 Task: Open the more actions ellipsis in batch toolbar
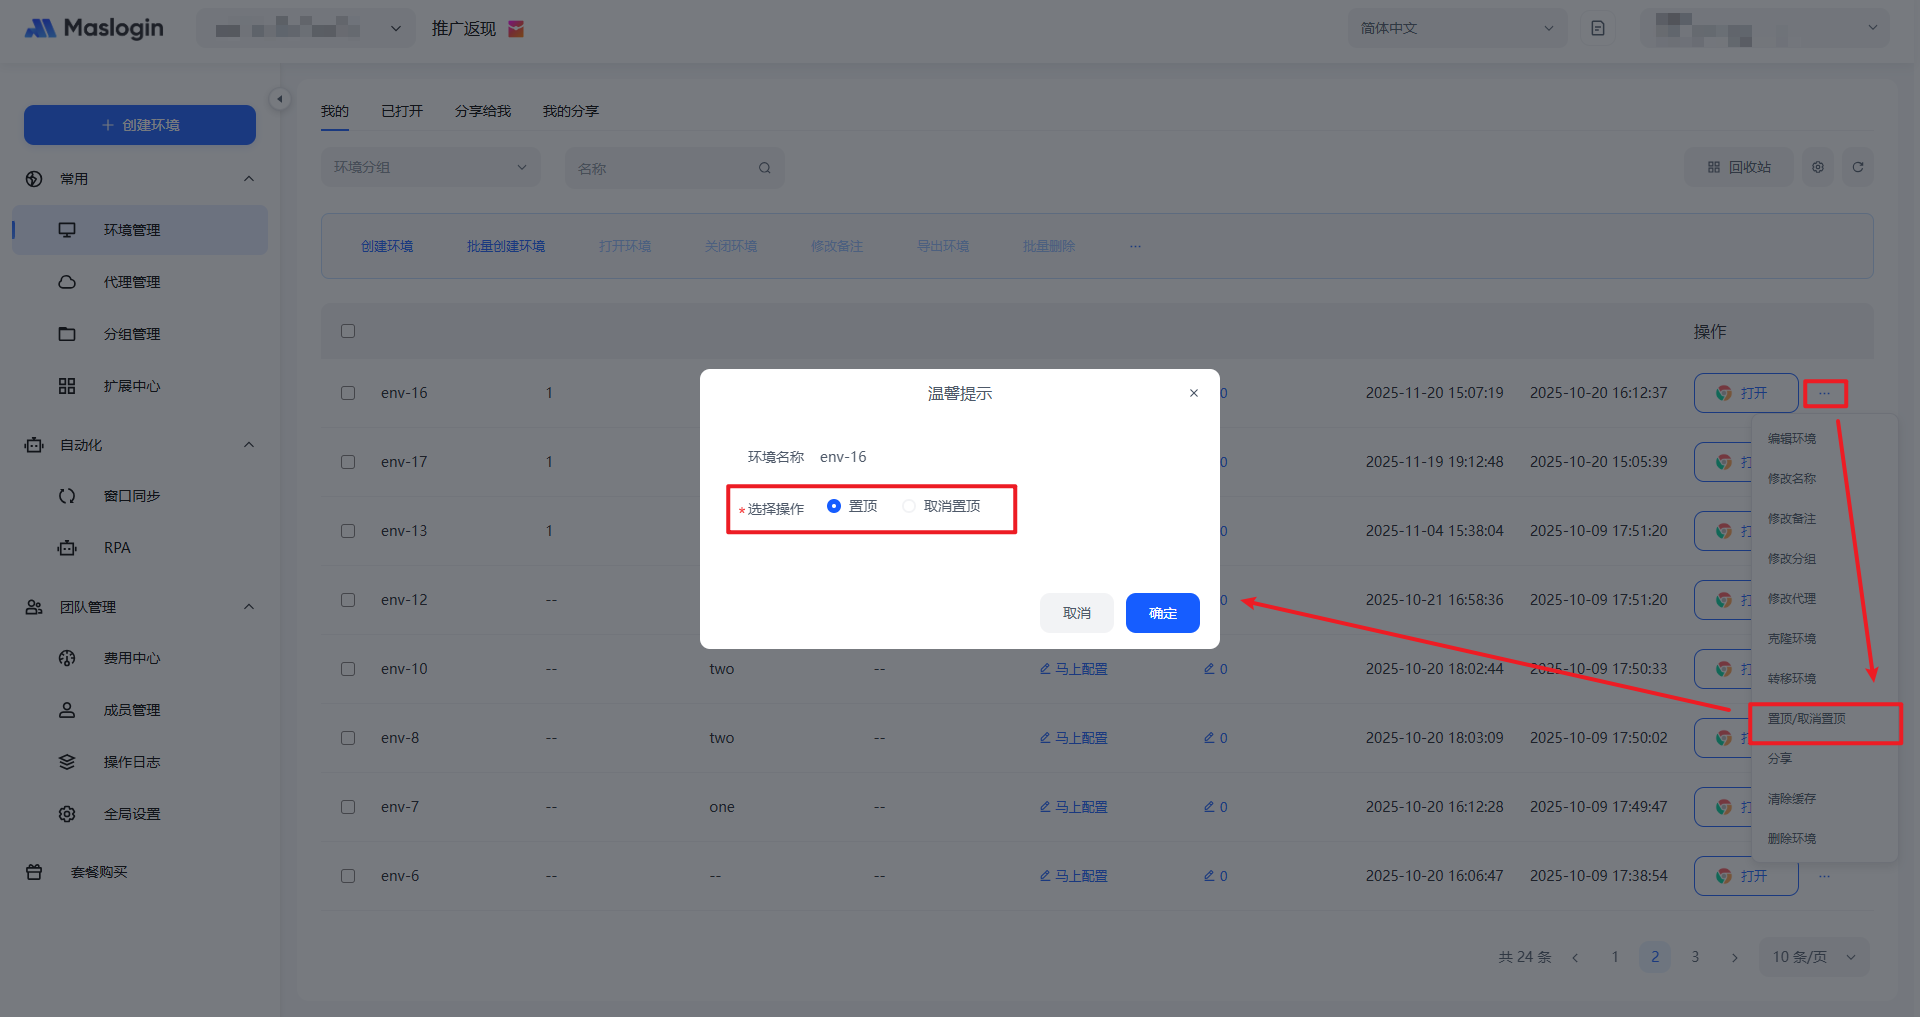[1135, 246]
